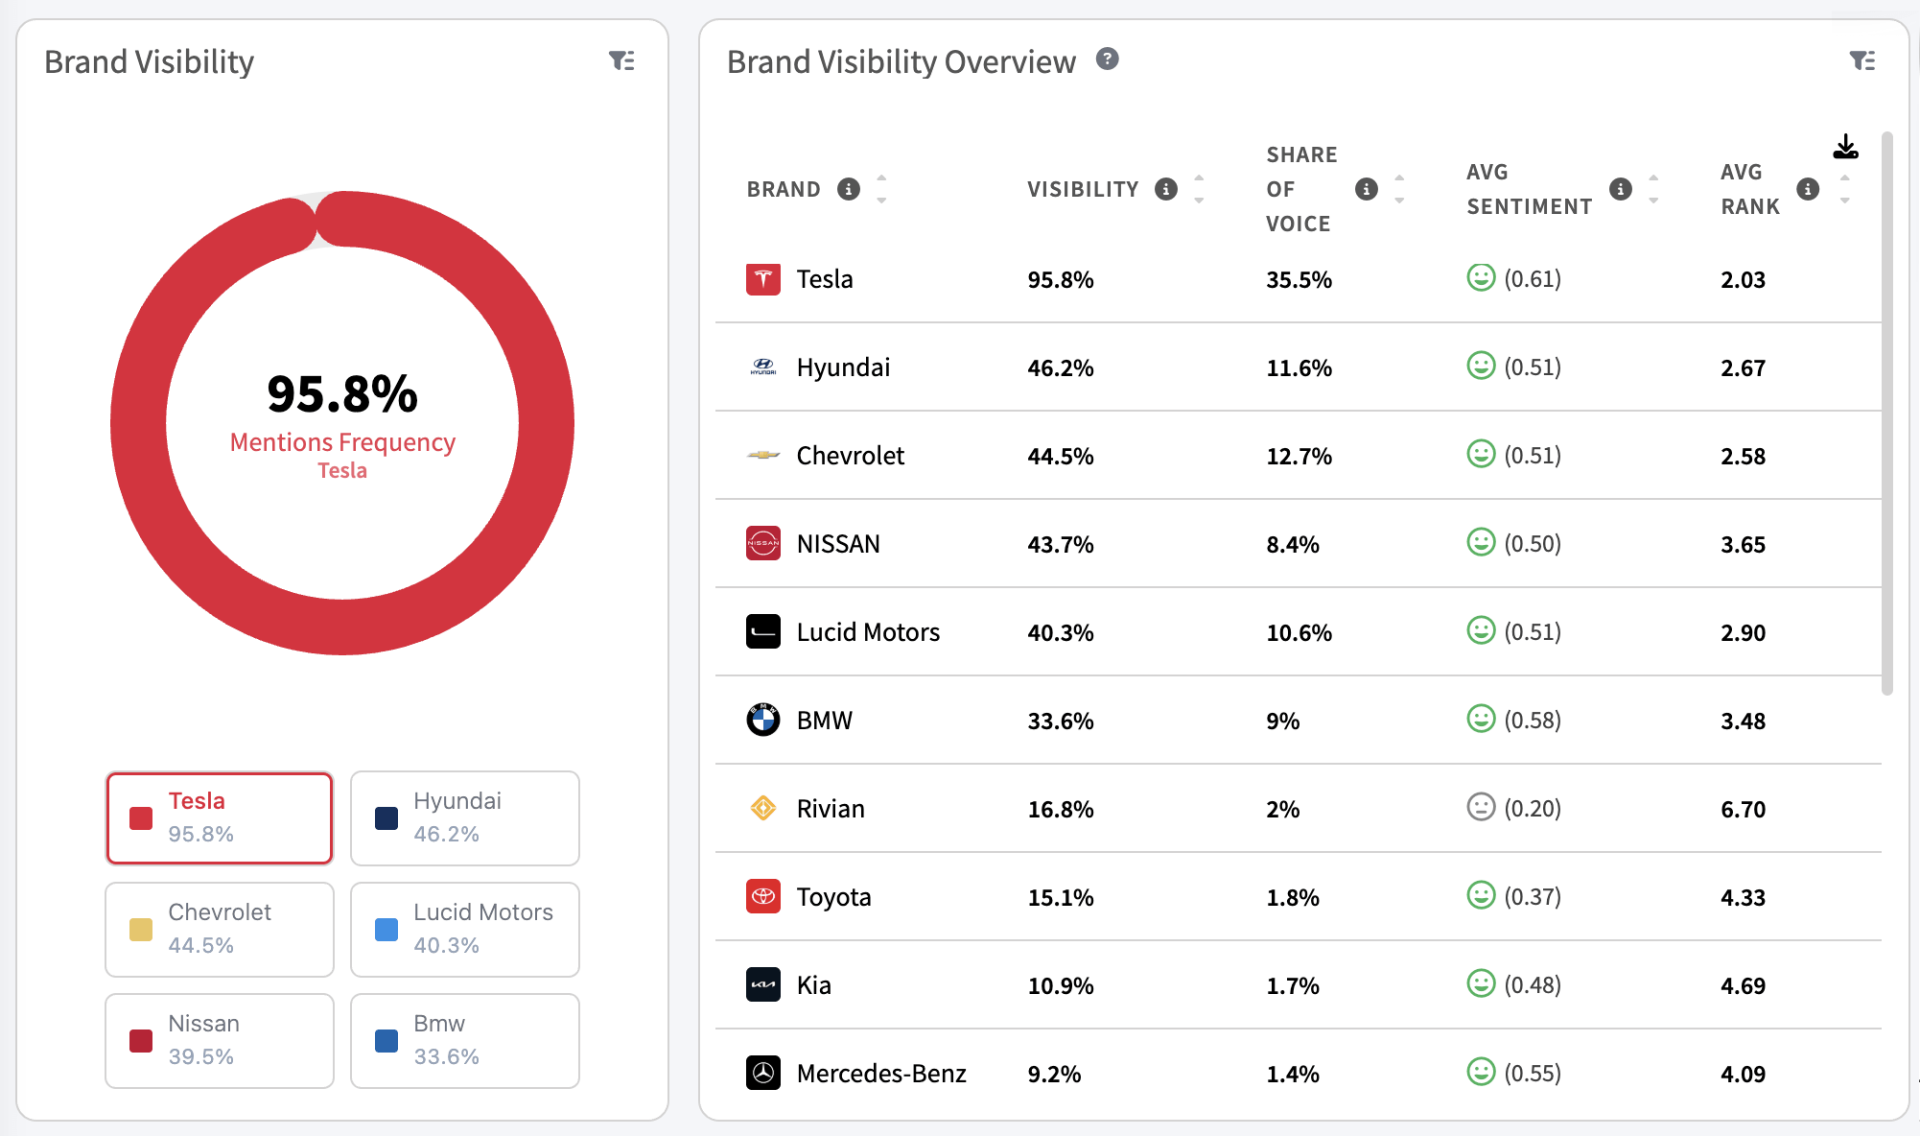The height and width of the screenshot is (1136, 1920).
Task: Click info icon next to BRAND column
Action: [x=848, y=189]
